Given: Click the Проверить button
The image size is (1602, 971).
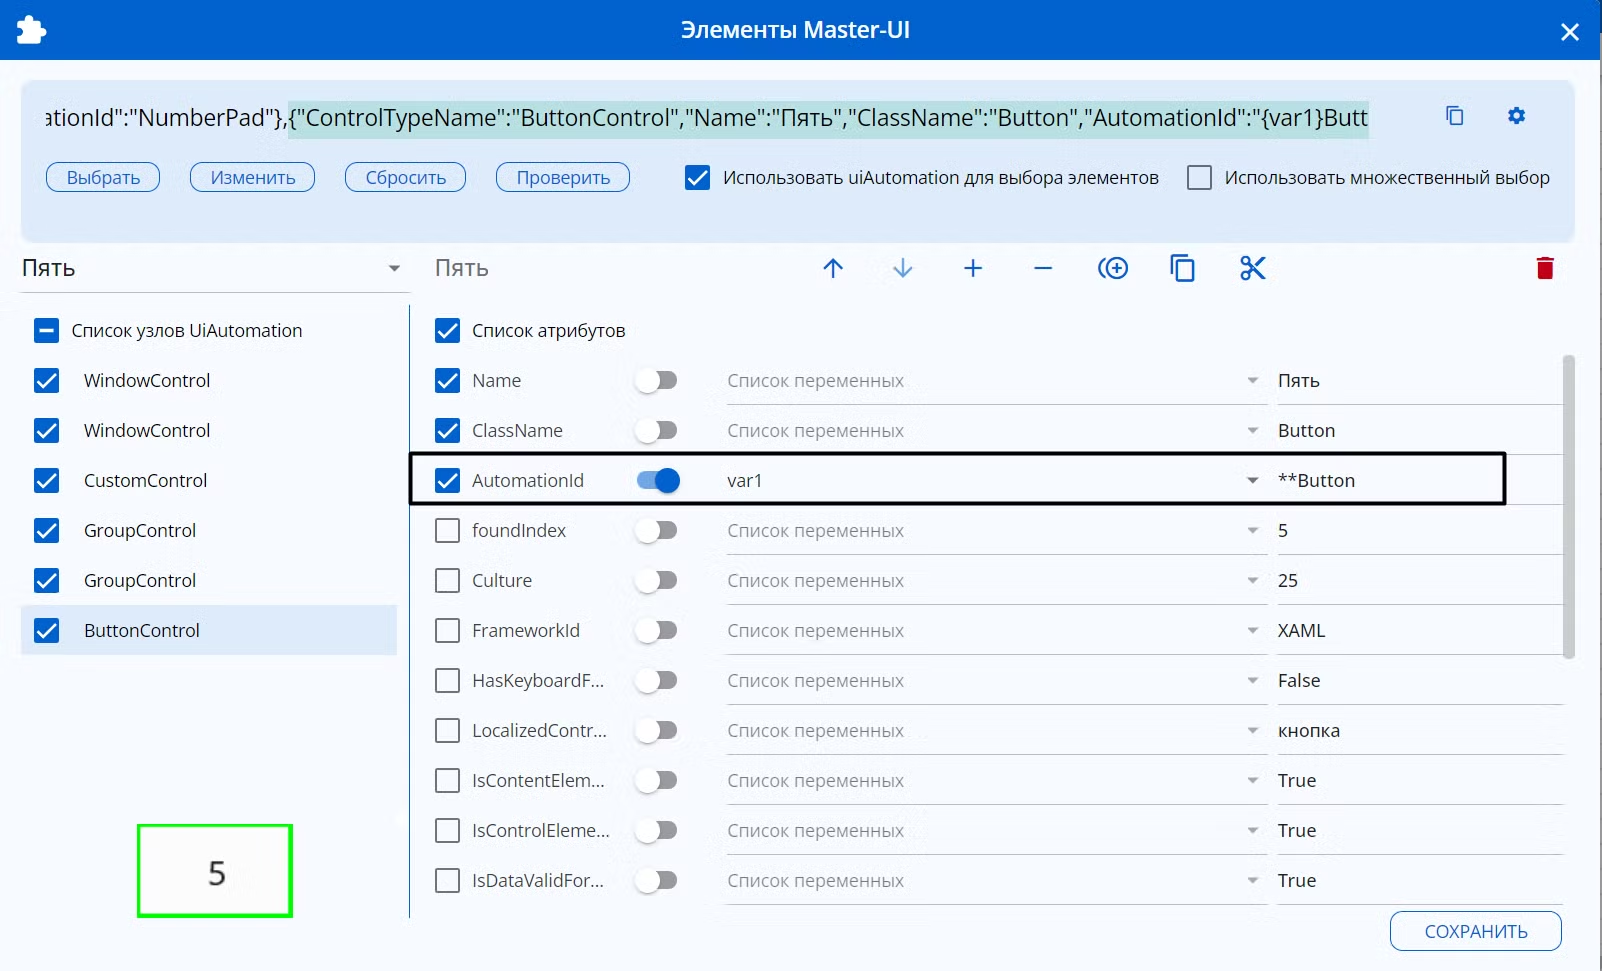Looking at the screenshot, I should pyautogui.click(x=563, y=177).
